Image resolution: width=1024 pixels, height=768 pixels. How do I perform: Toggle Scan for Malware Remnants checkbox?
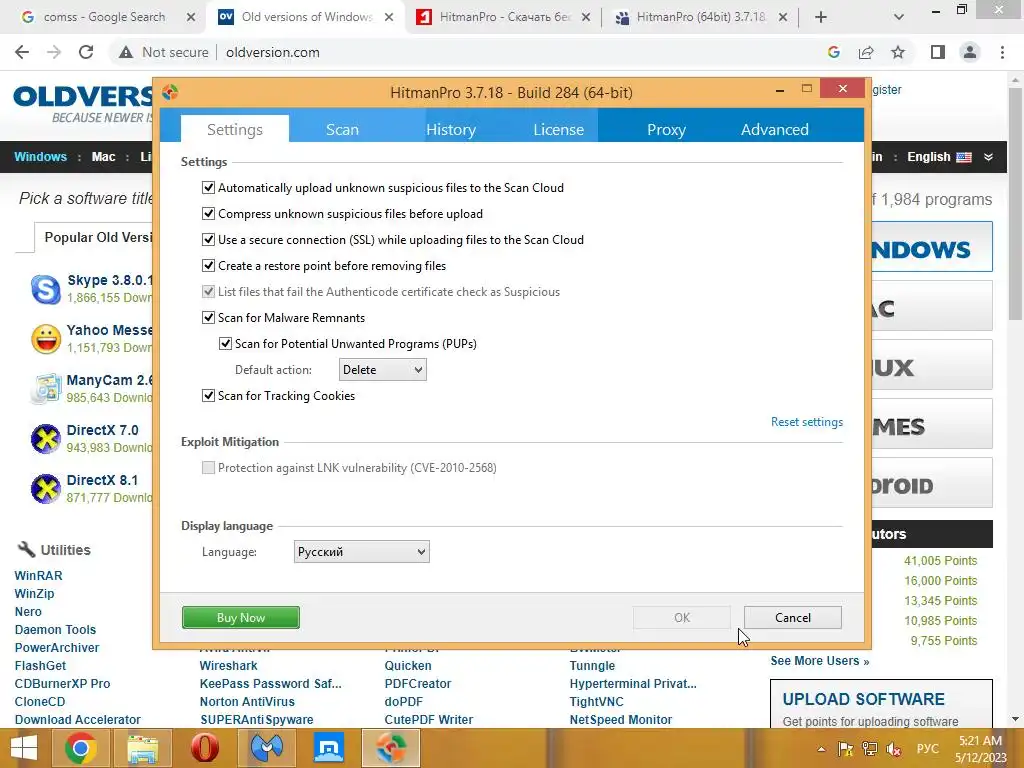click(x=208, y=317)
